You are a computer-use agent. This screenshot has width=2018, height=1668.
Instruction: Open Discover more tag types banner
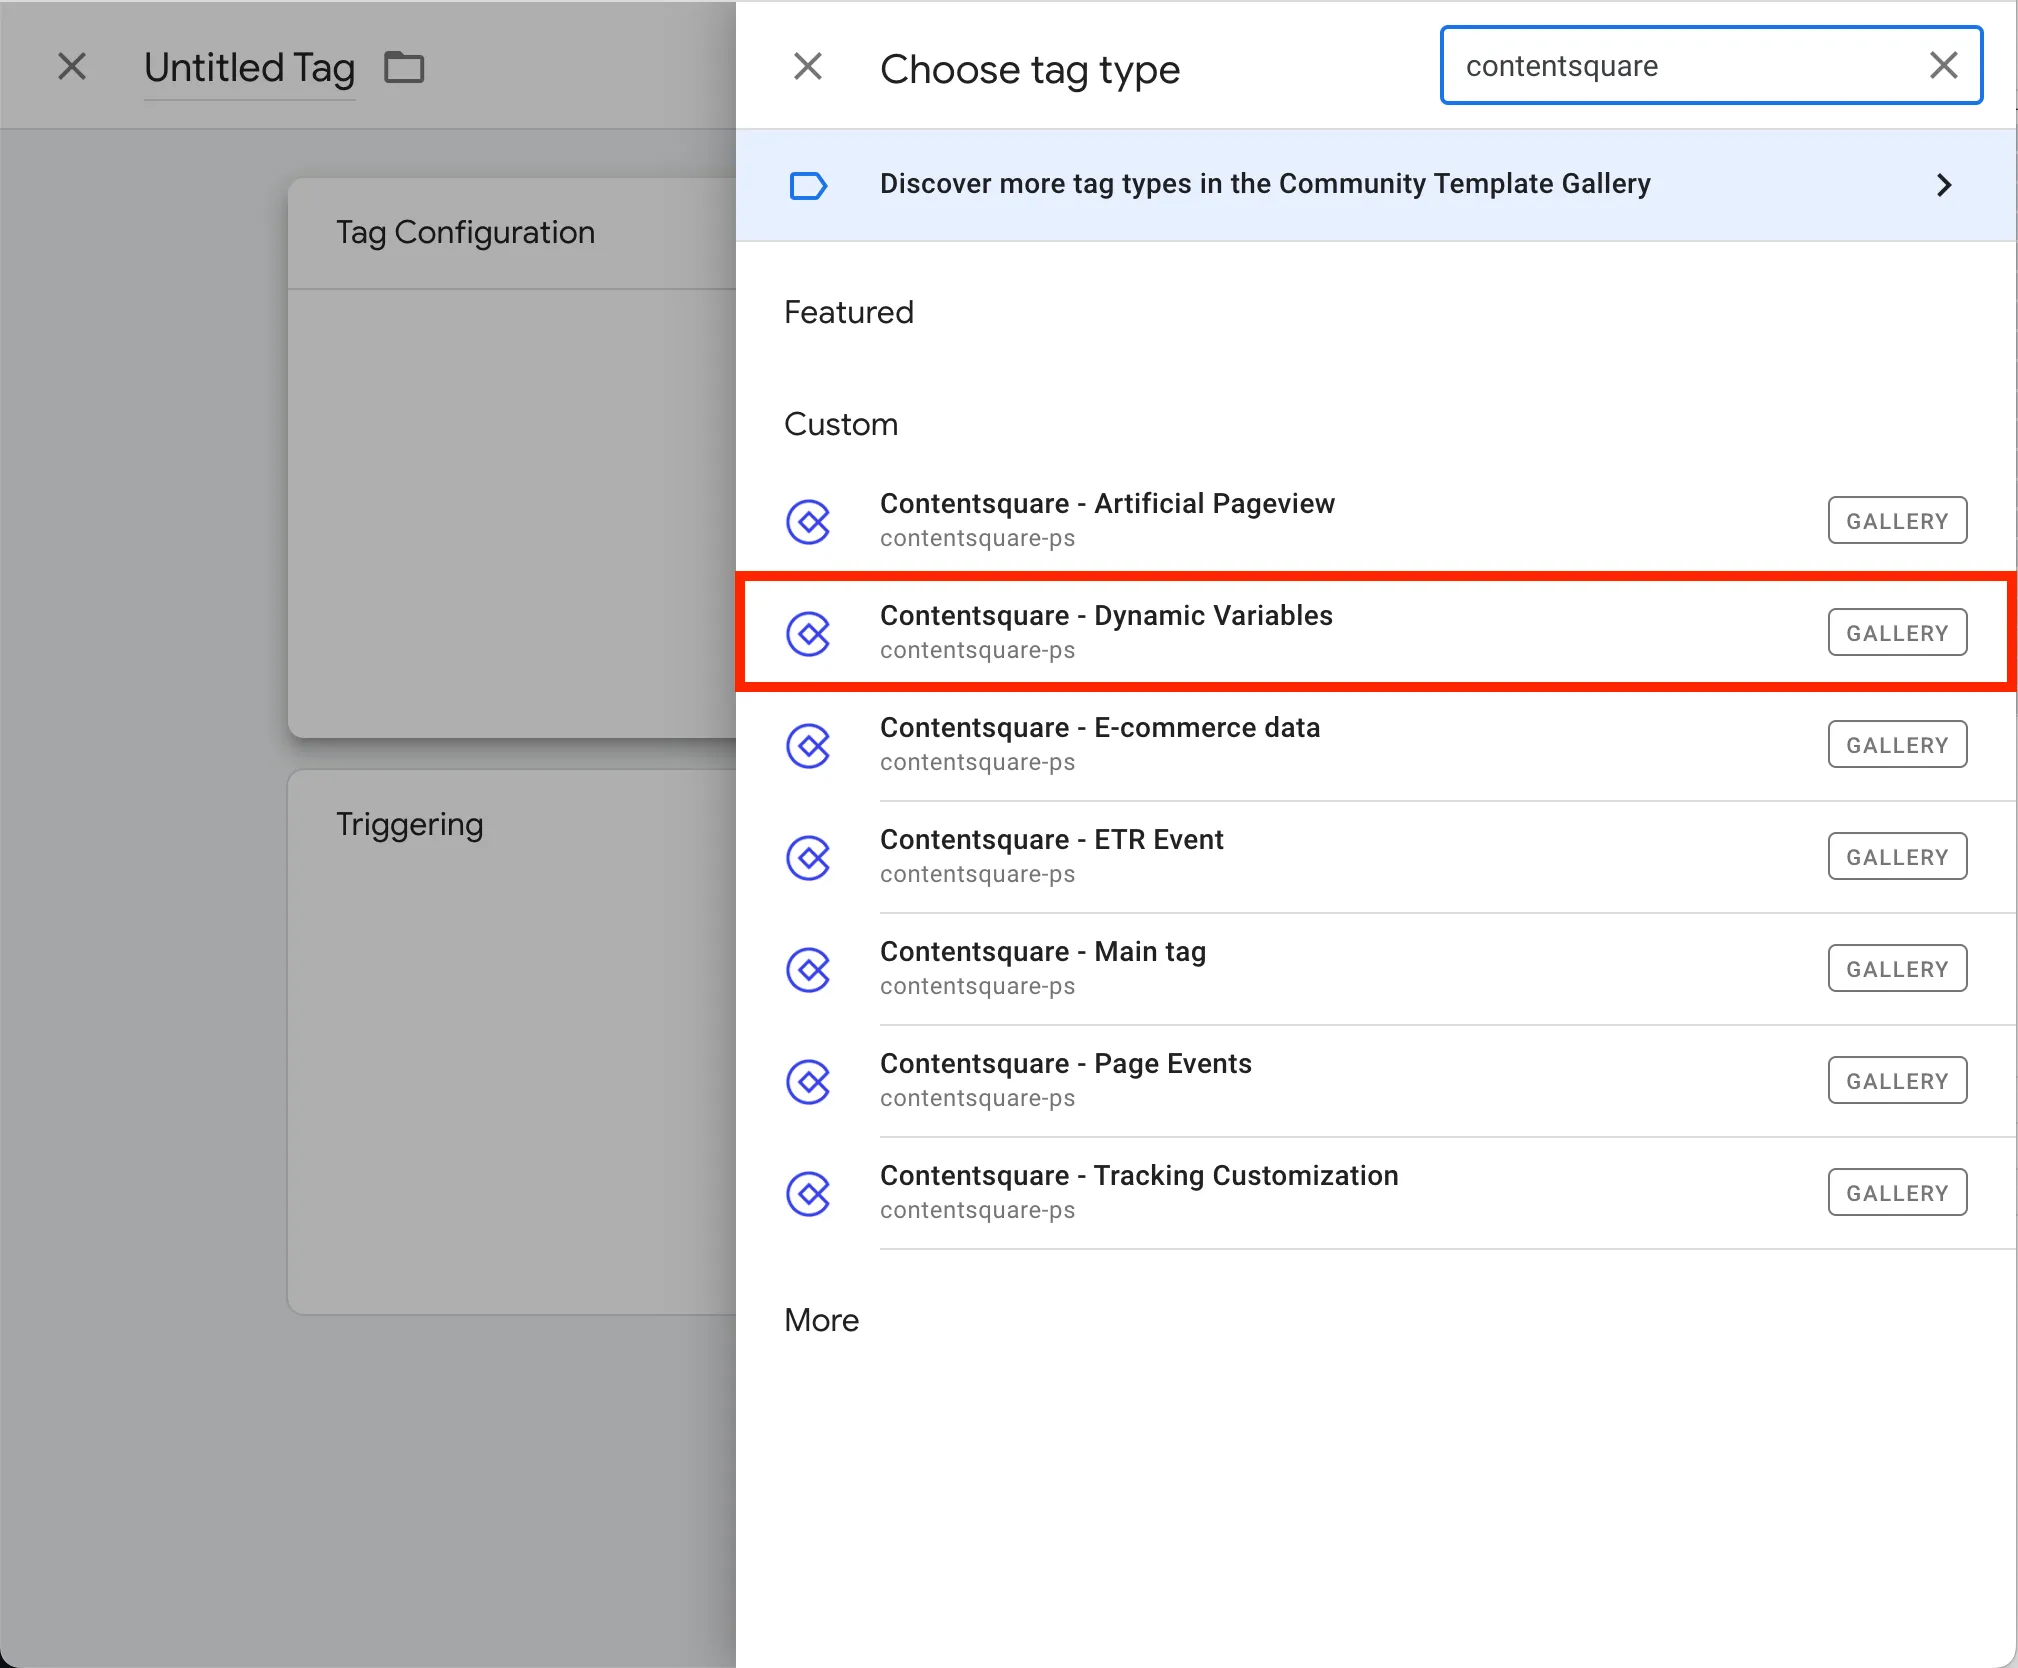1264,185
